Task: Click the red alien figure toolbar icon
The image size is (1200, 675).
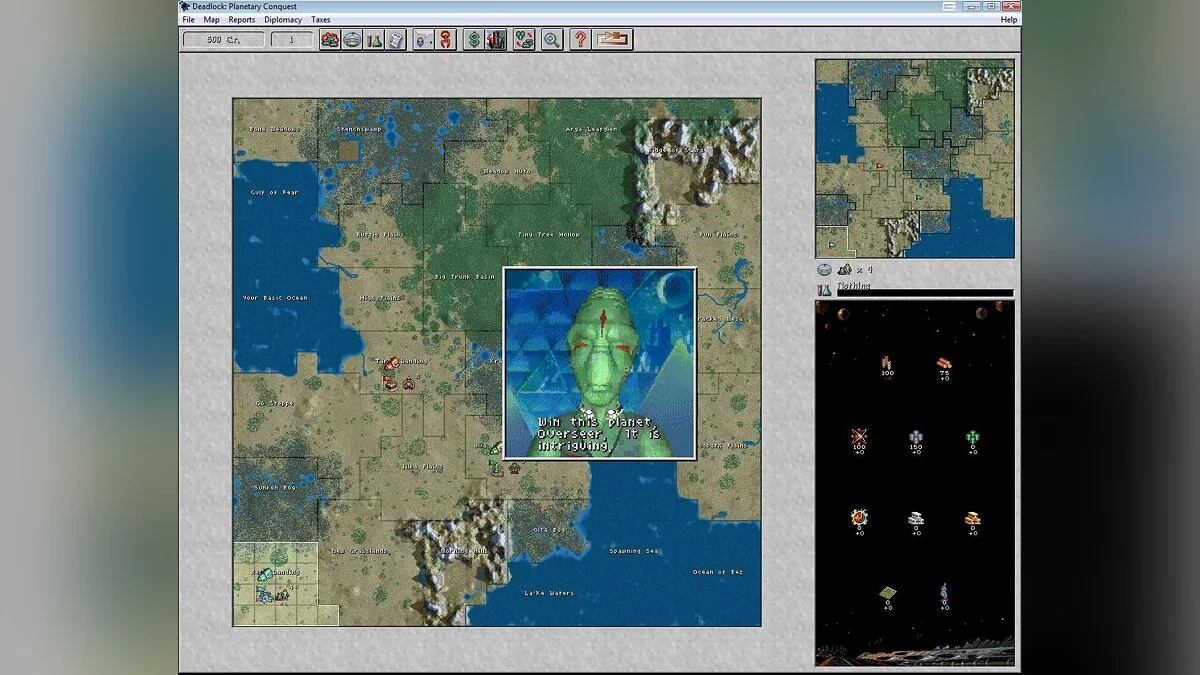Action: (x=446, y=40)
